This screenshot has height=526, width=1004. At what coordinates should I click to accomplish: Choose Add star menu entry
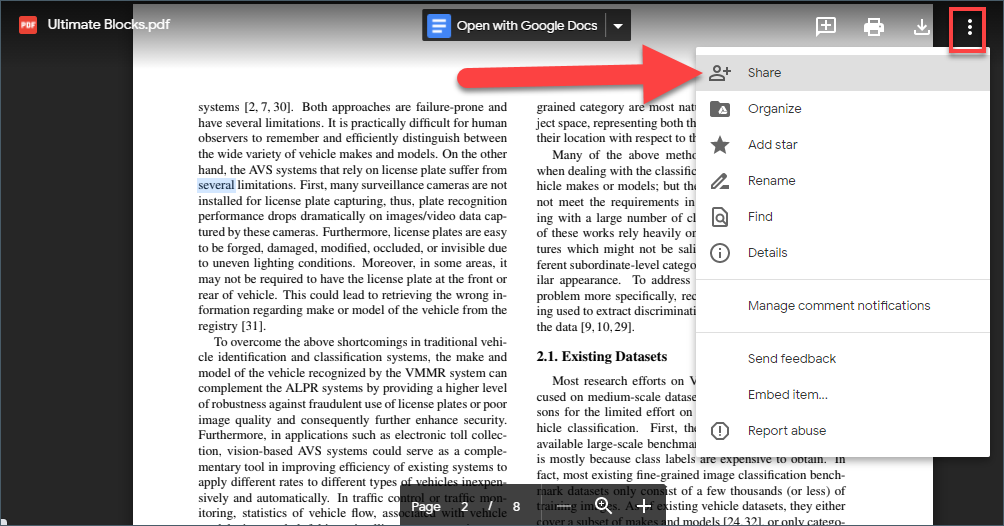click(x=843, y=145)
